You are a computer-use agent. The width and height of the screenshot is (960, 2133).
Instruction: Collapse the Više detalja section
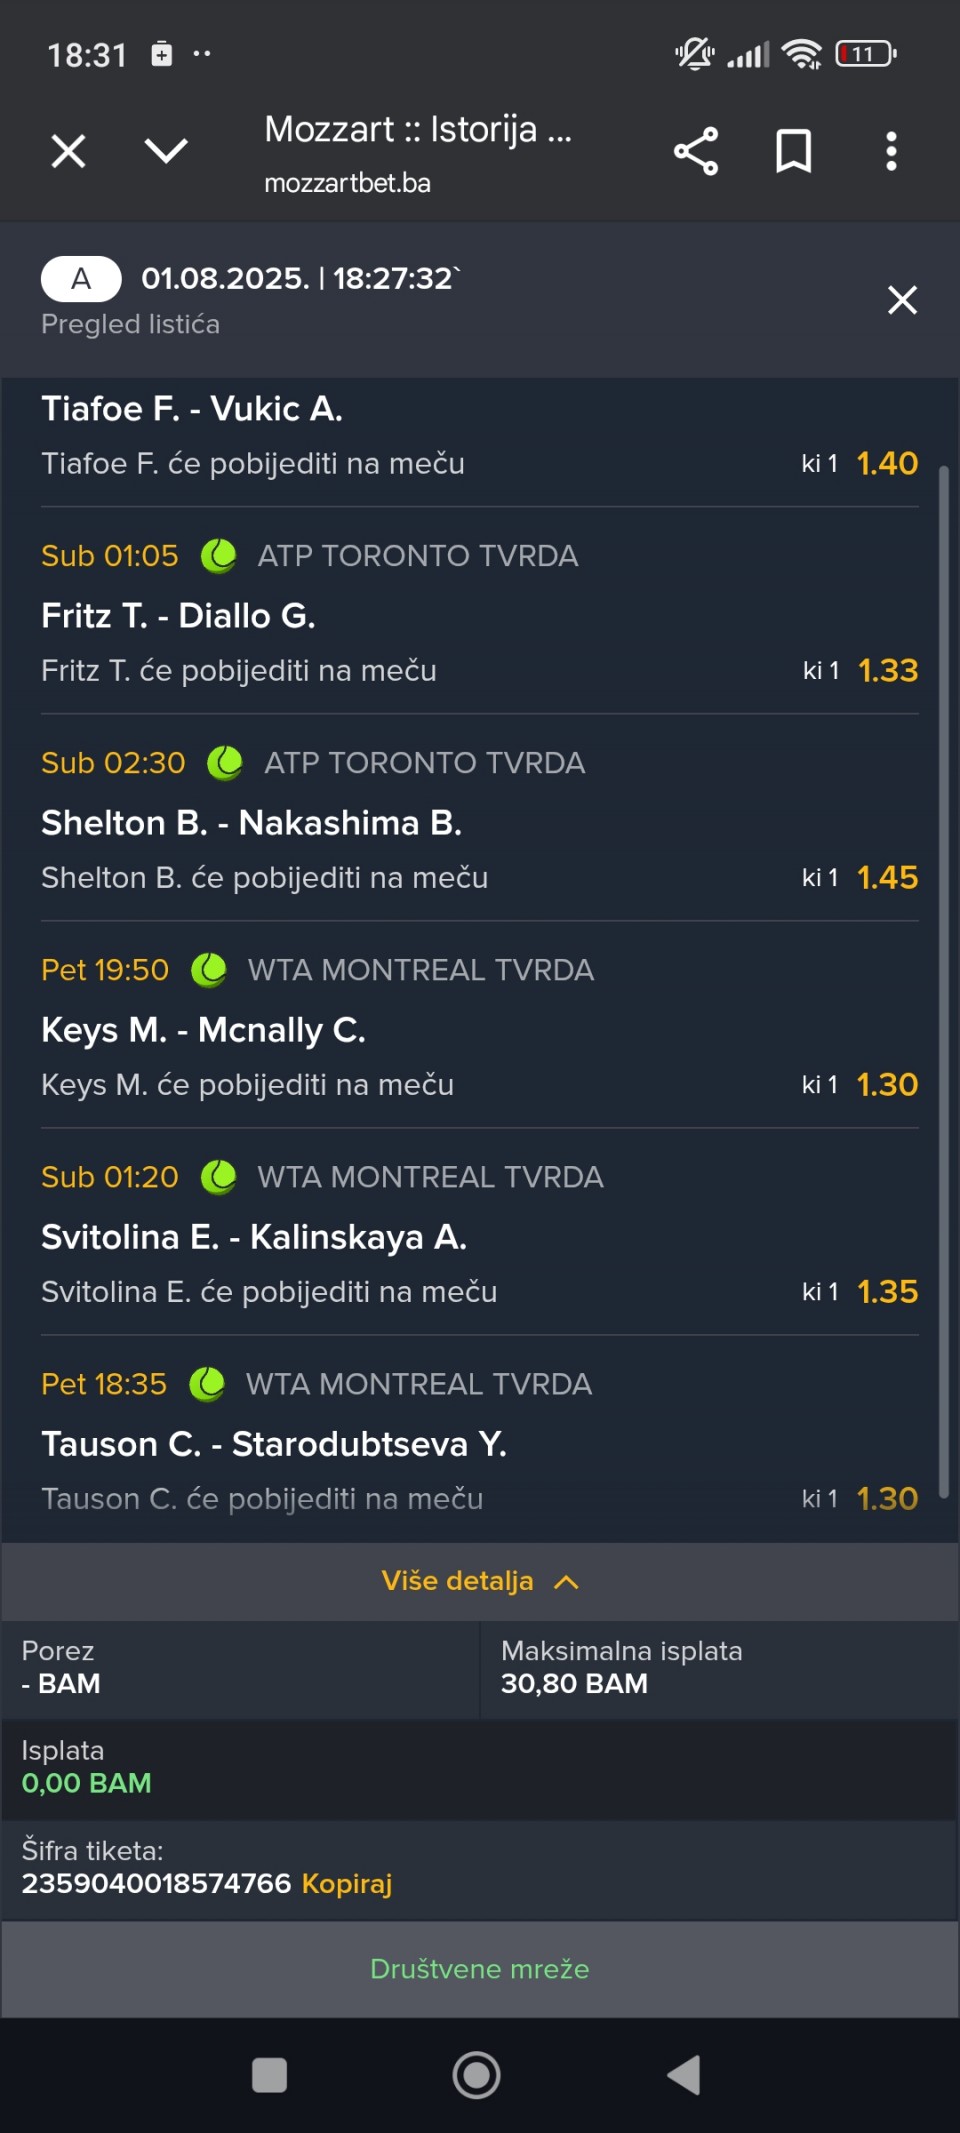480,1581
